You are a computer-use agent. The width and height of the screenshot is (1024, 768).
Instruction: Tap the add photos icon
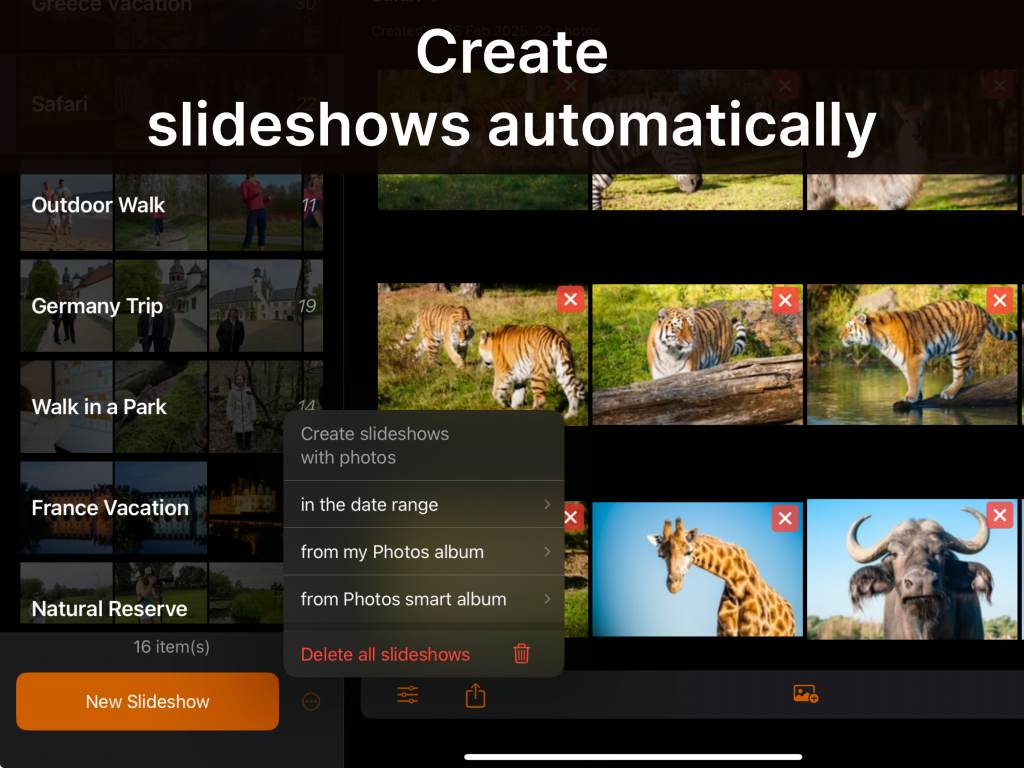point(806,694)
